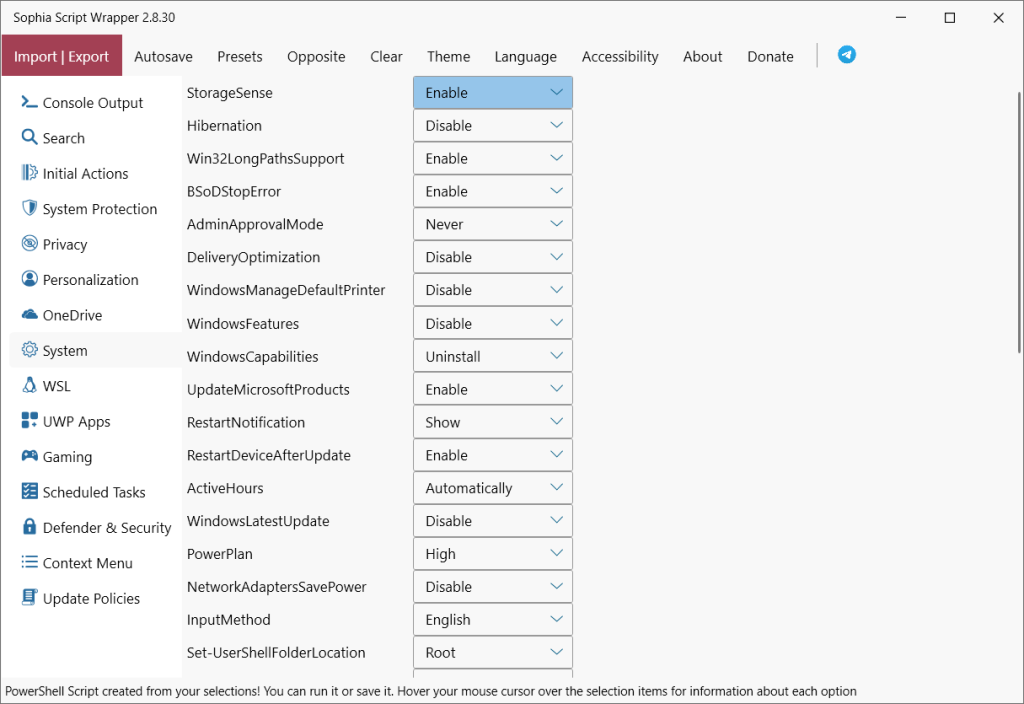Expand the RestartDeviceAfterUpdate dropdown
Viewport: 1024px width, 704px height.
pos(493,455)
